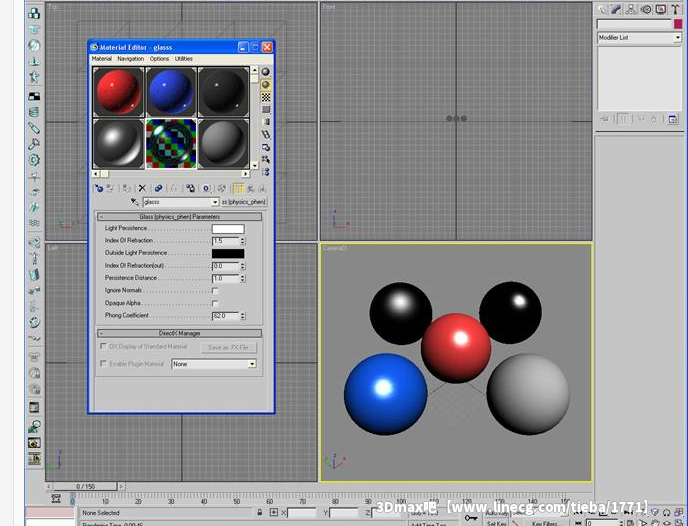Check Enable Plugin Material option

[103, 363]
